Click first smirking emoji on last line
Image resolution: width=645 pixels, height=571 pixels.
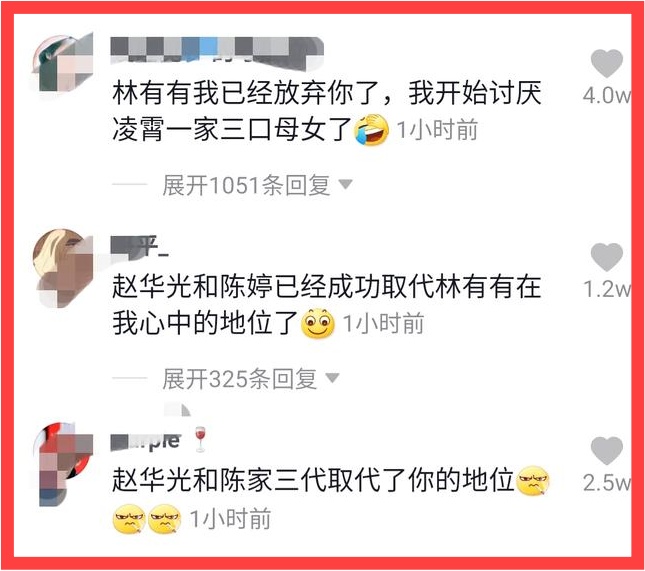point(129,519)
